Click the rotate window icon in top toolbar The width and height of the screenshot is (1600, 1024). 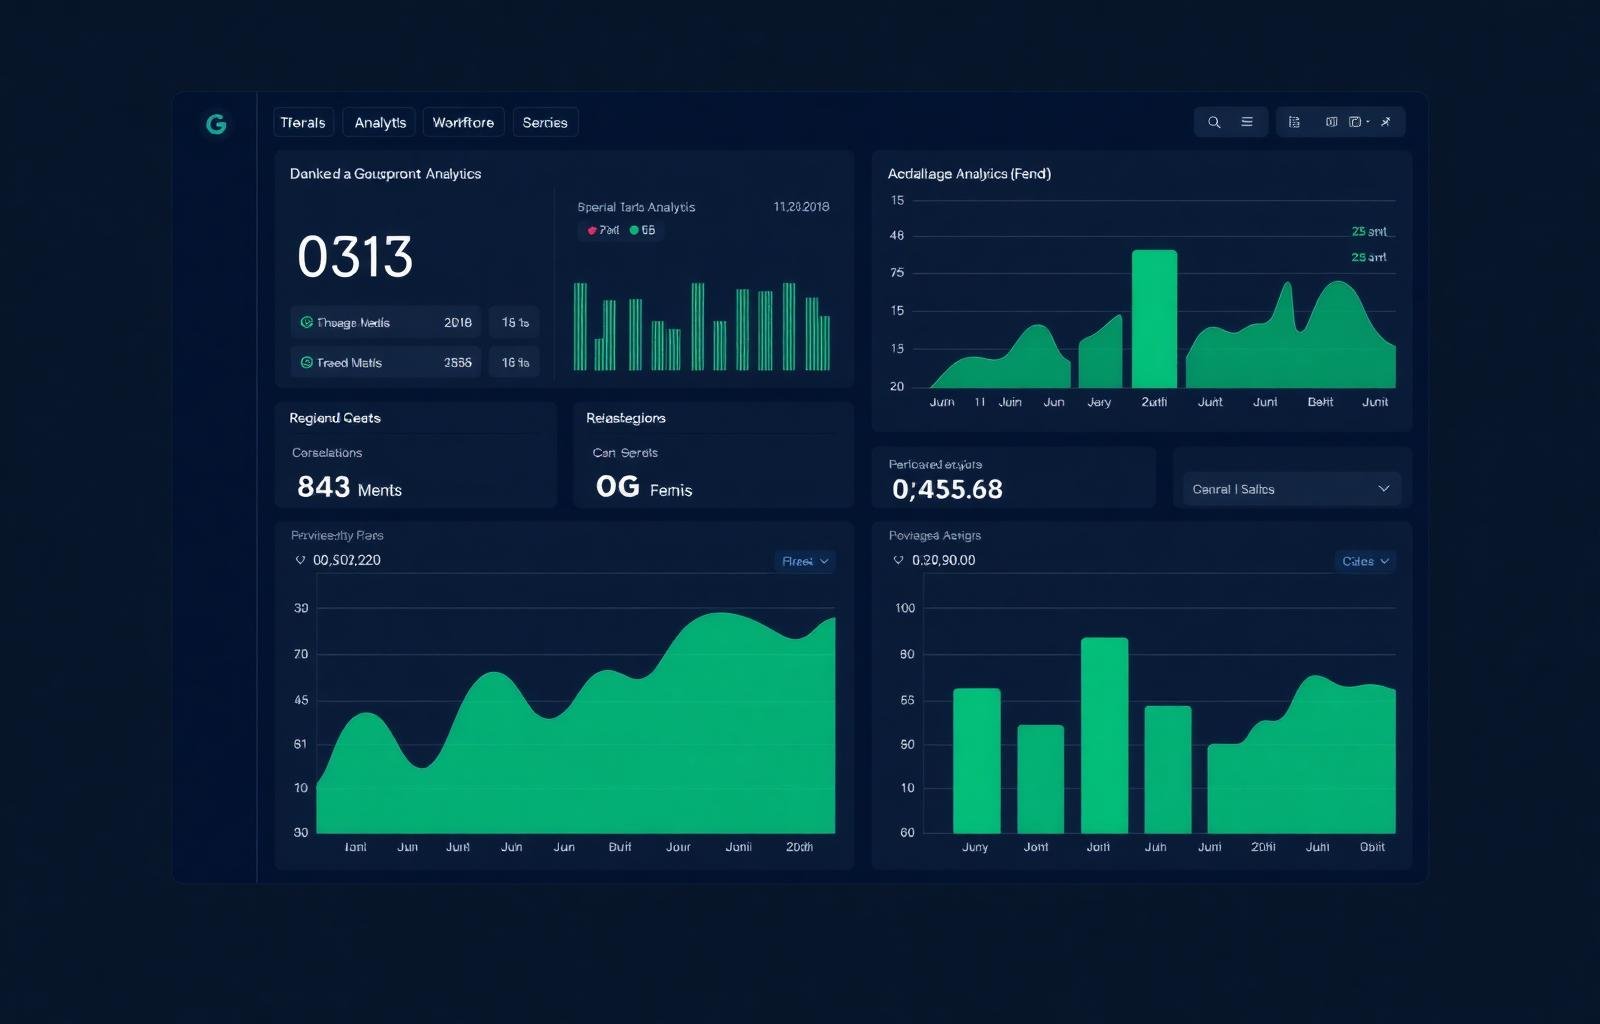pyautogui.click(x=1355, y=122)
